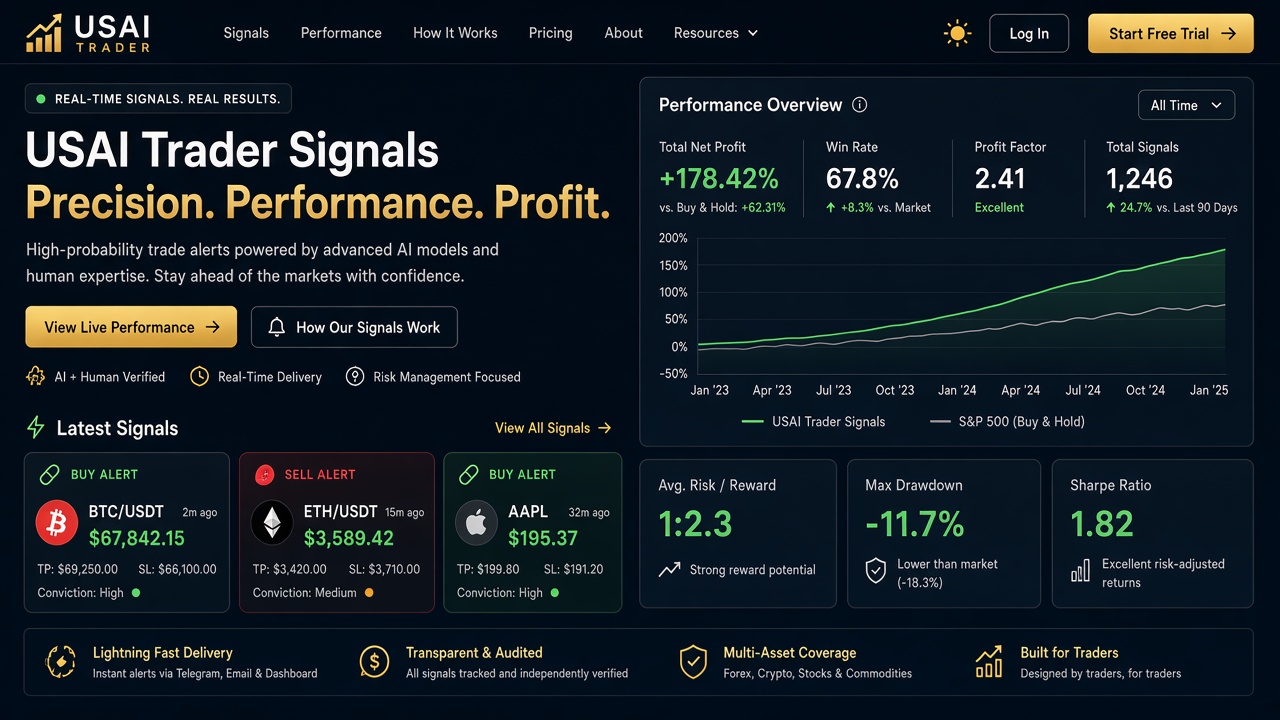Click How Our Signals Work button
The width and height of the screenshot is (1280, 720).
354,327
